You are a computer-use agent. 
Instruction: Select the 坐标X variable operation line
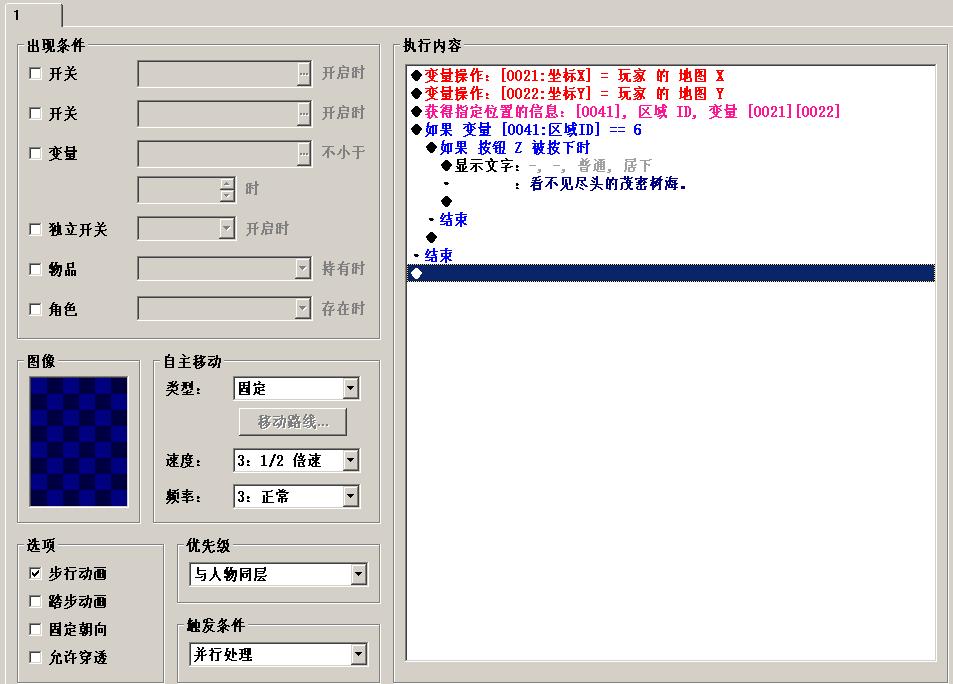click(x=671, y=75)
